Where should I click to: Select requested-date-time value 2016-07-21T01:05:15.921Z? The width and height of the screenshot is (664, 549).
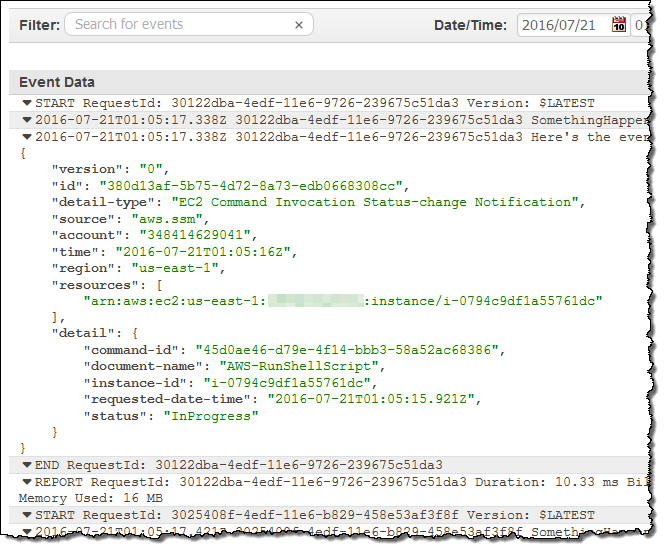371,399
